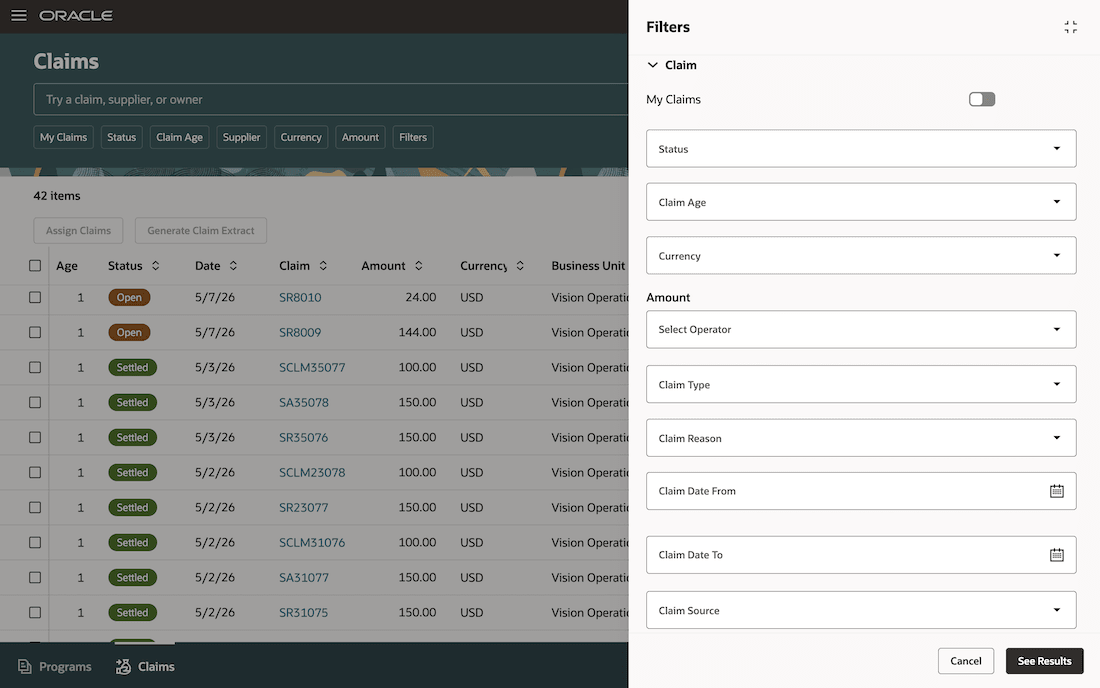The height and width of the screenshot is (688, 1100).
Task: Open the Select Operator dropdown for Amount
Action: 861,330
